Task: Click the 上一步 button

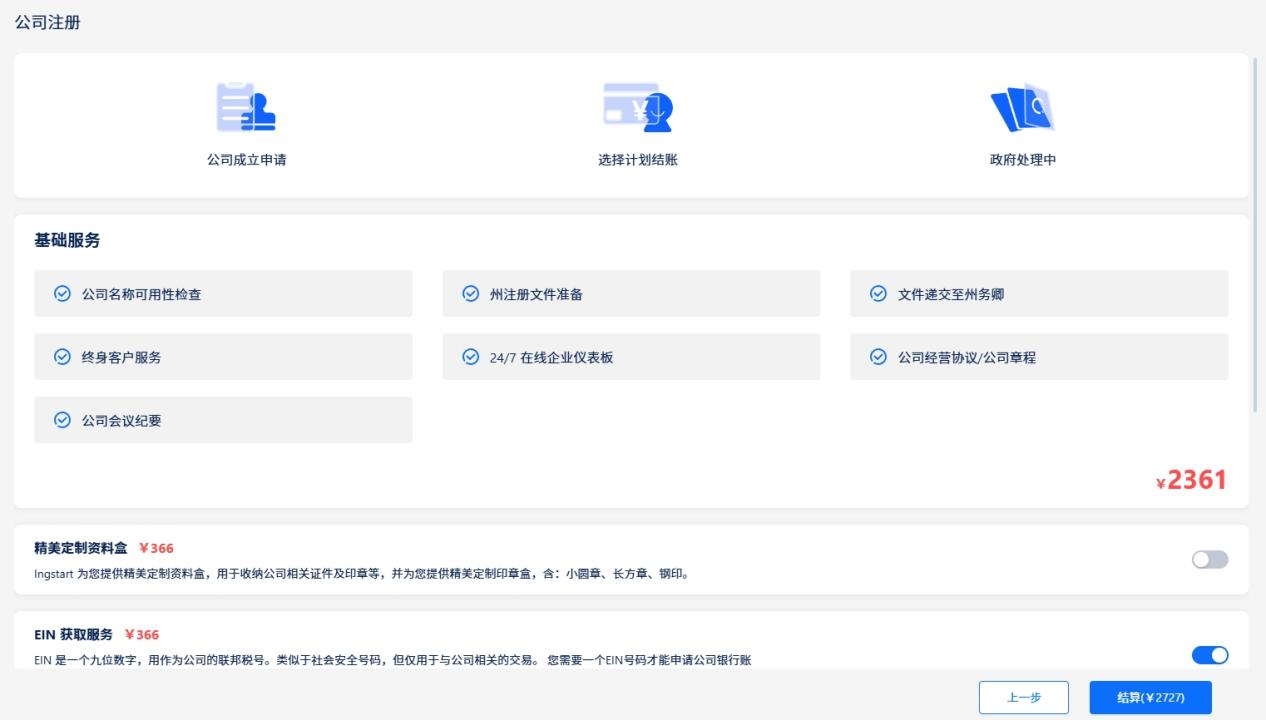Action: 1024,697
